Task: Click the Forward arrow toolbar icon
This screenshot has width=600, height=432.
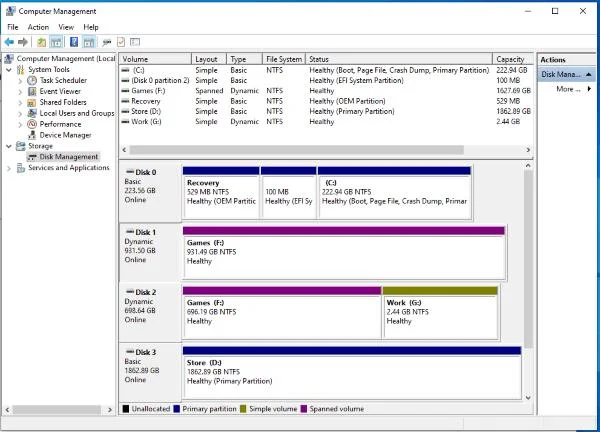Action: coord(23,42)
